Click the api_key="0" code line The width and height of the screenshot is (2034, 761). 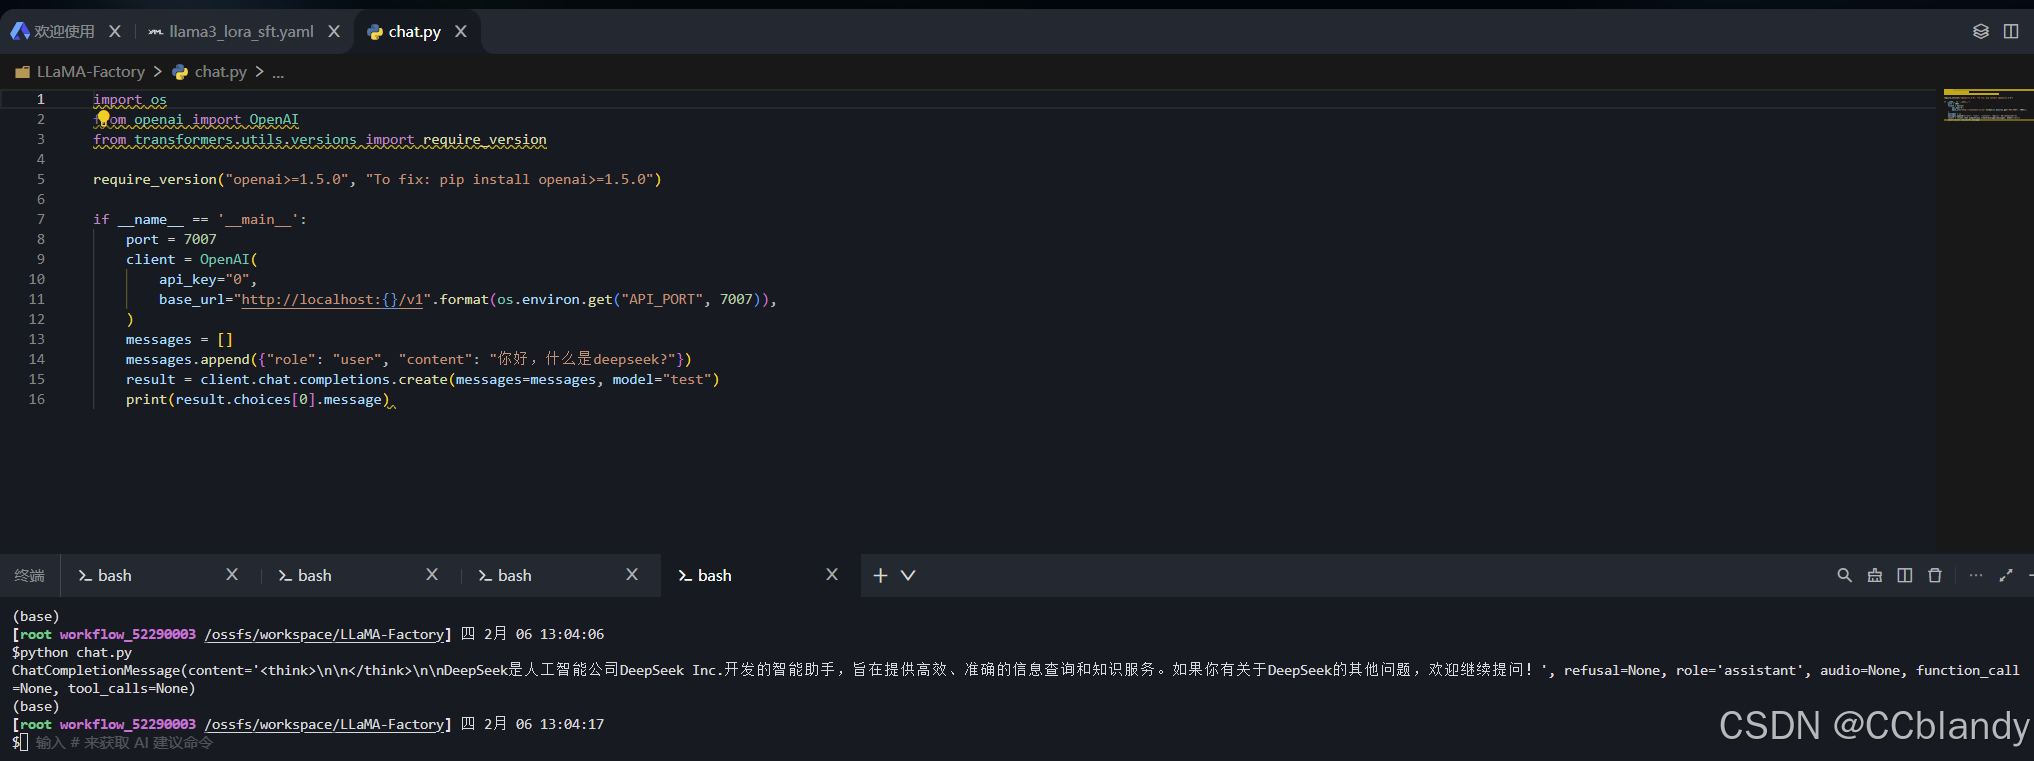click(x=208, y=279)
